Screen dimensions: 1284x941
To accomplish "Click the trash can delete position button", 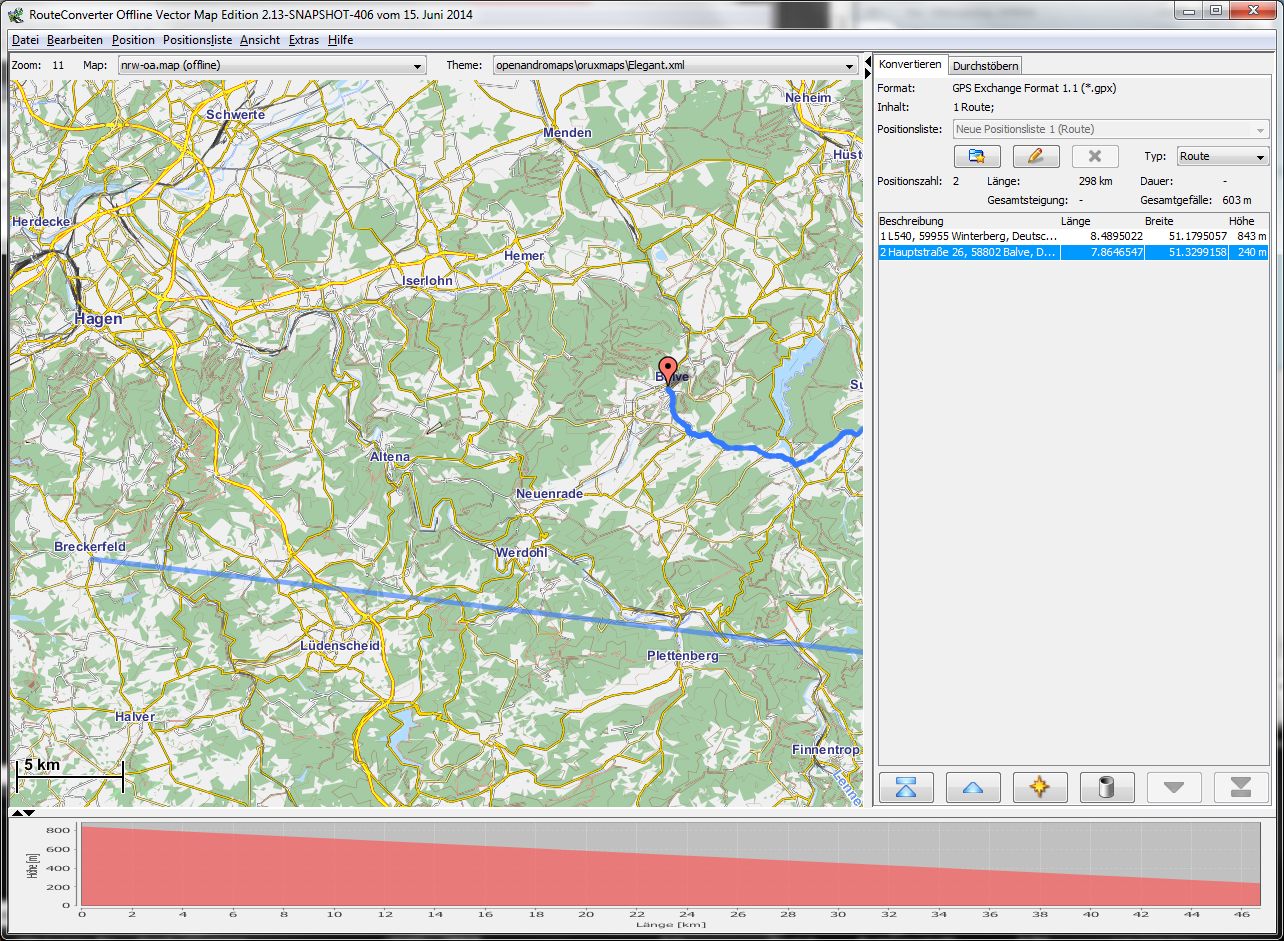I will (x=1106, y=787).
